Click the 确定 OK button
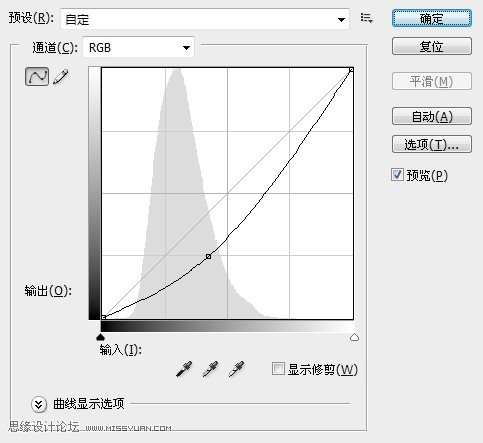 (x=432, y=19)
